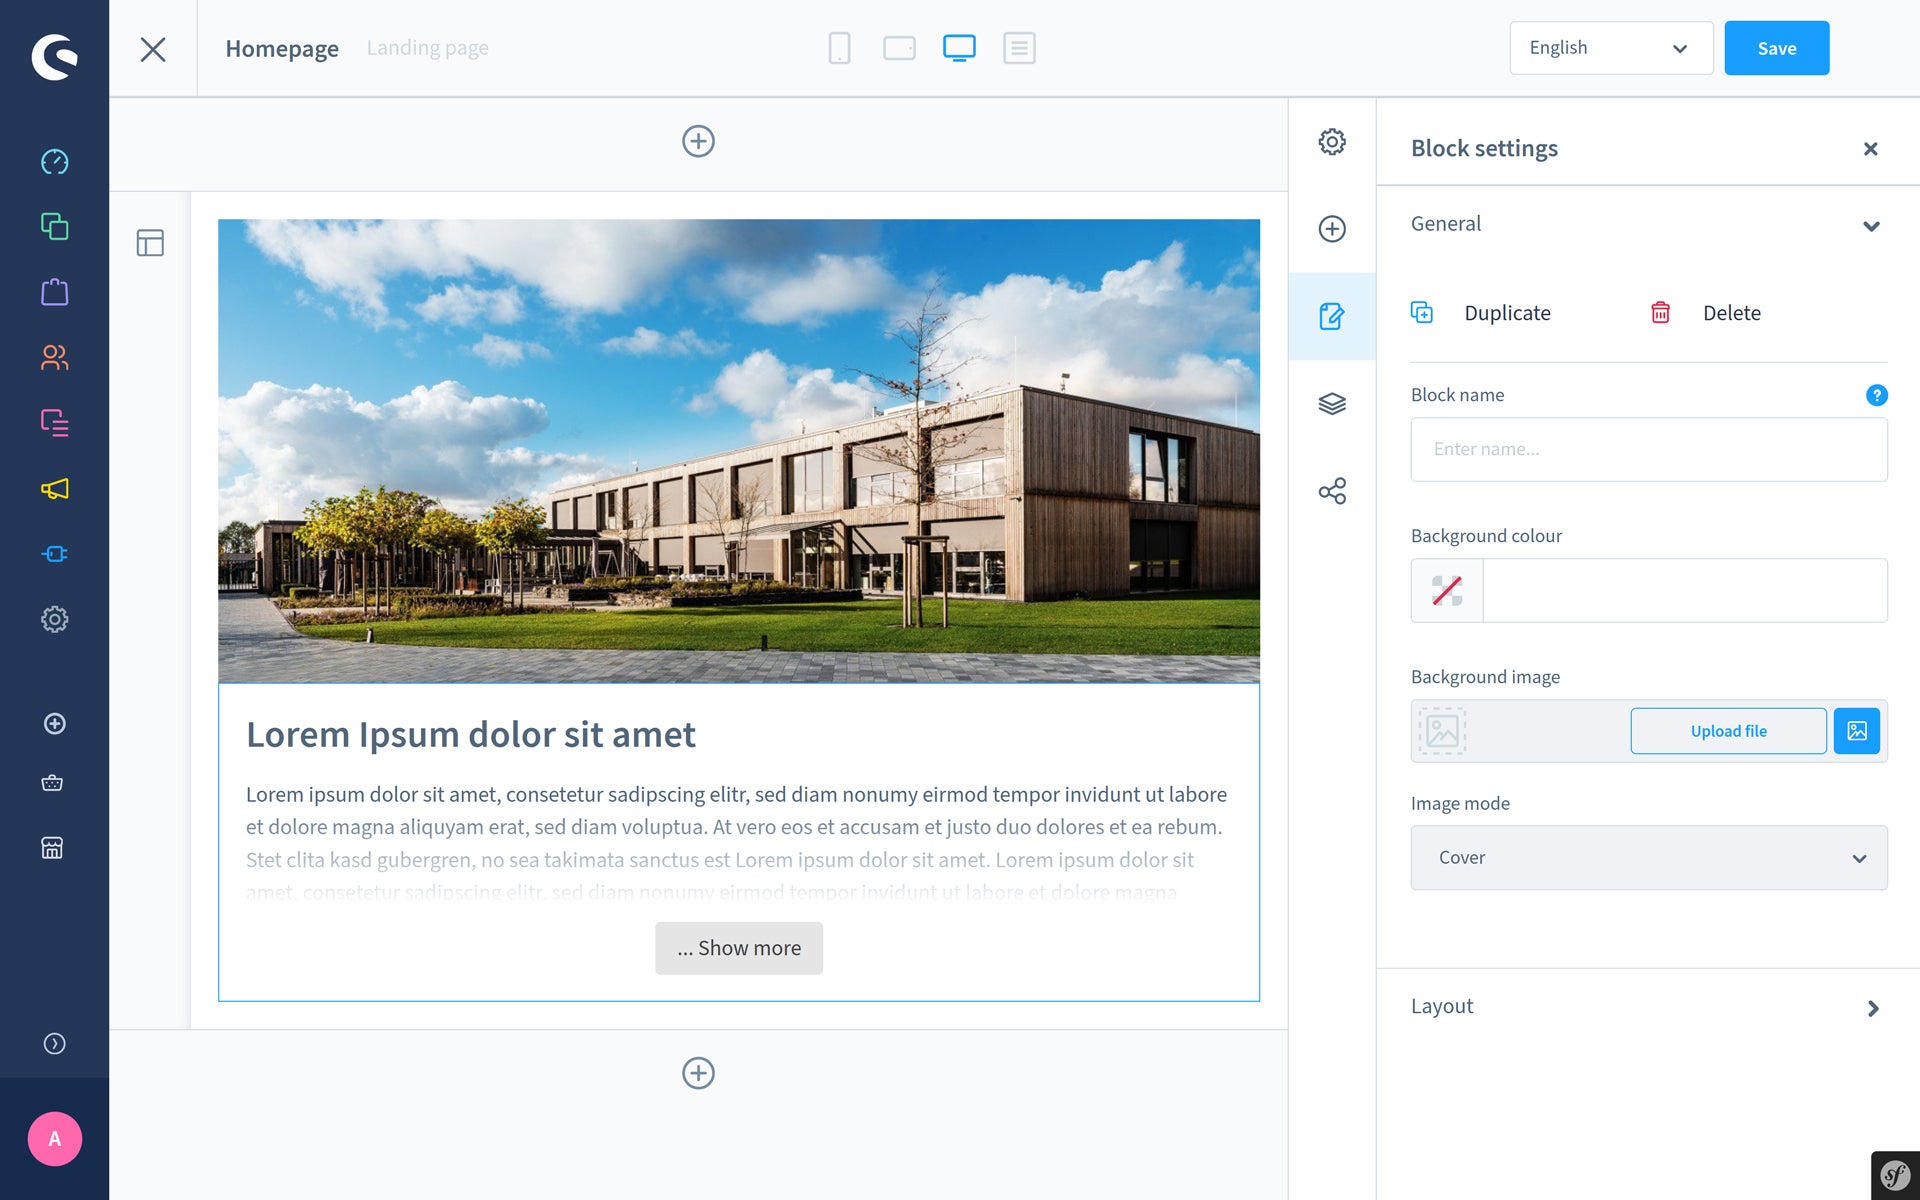Toggle the share/network icon in toolbar
The height and width of the screenshot is (1200, 1920).
tap(1331, 491)
